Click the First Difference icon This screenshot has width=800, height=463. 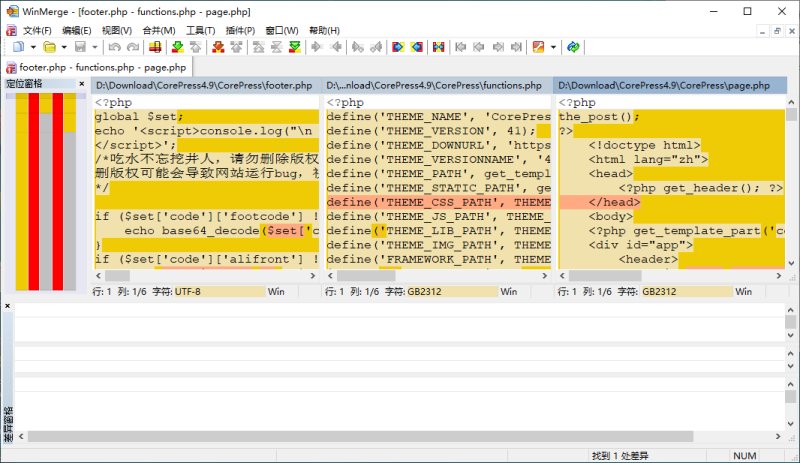(x=259, y=47)
